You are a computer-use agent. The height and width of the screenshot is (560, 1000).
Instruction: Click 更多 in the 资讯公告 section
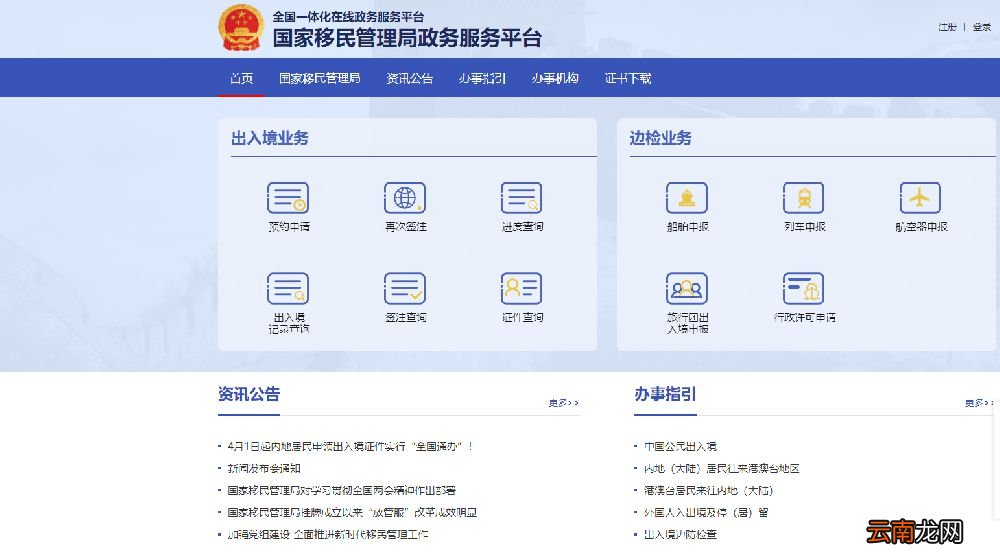564,403
